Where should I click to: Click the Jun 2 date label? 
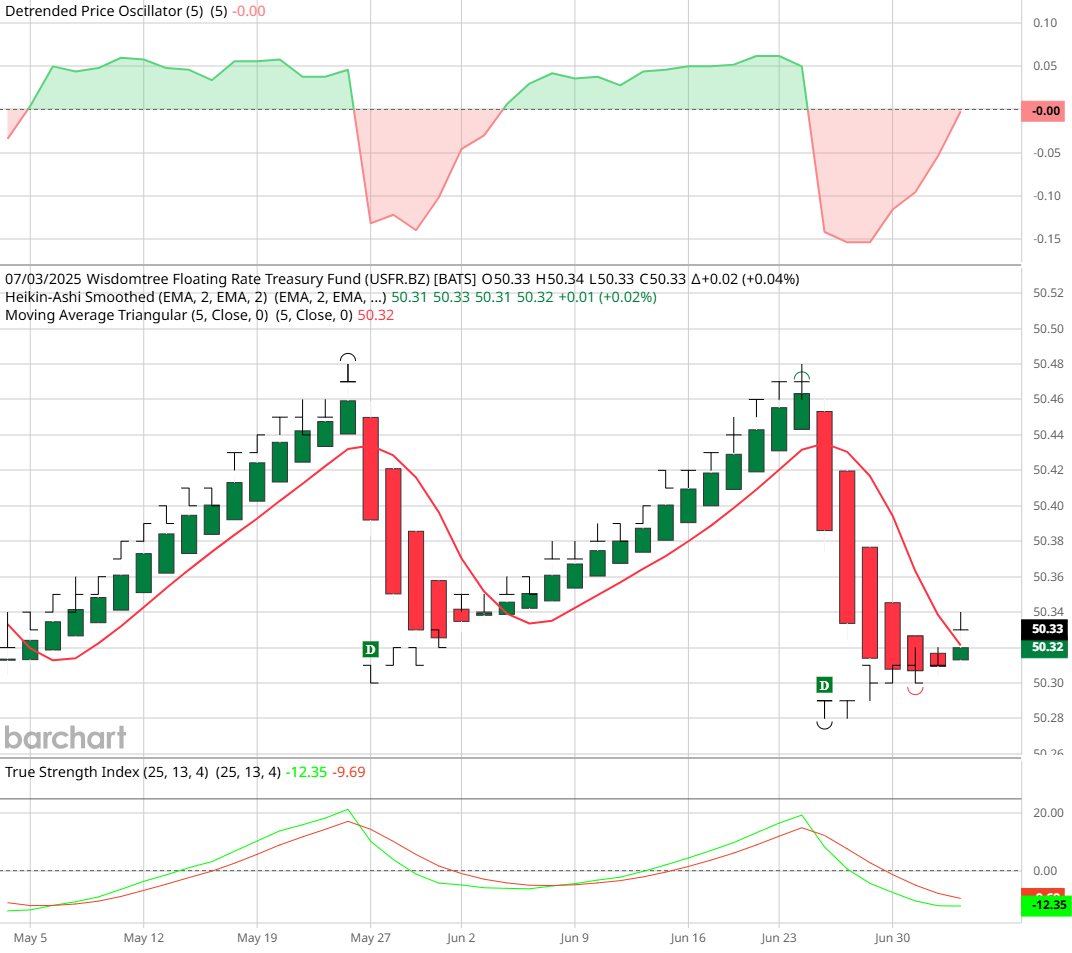point(461,938)
